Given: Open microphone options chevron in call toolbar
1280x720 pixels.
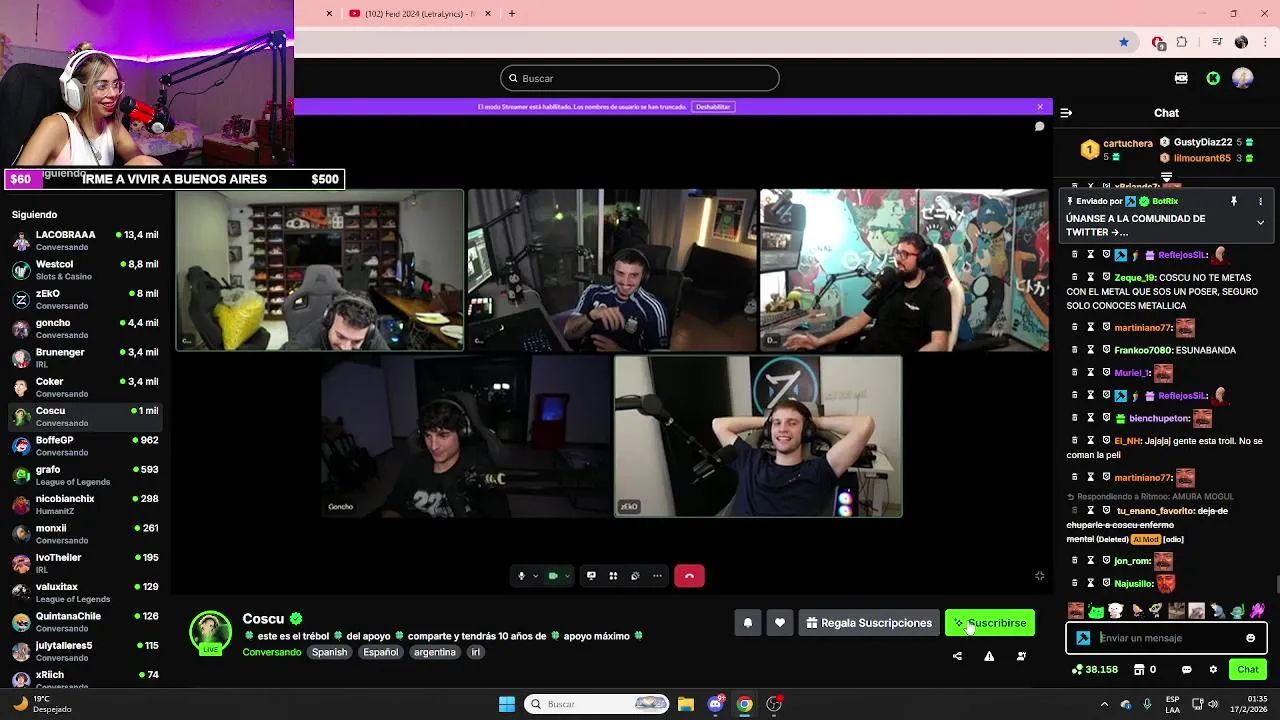Looking at the screenshot, I should pos(535,576).
